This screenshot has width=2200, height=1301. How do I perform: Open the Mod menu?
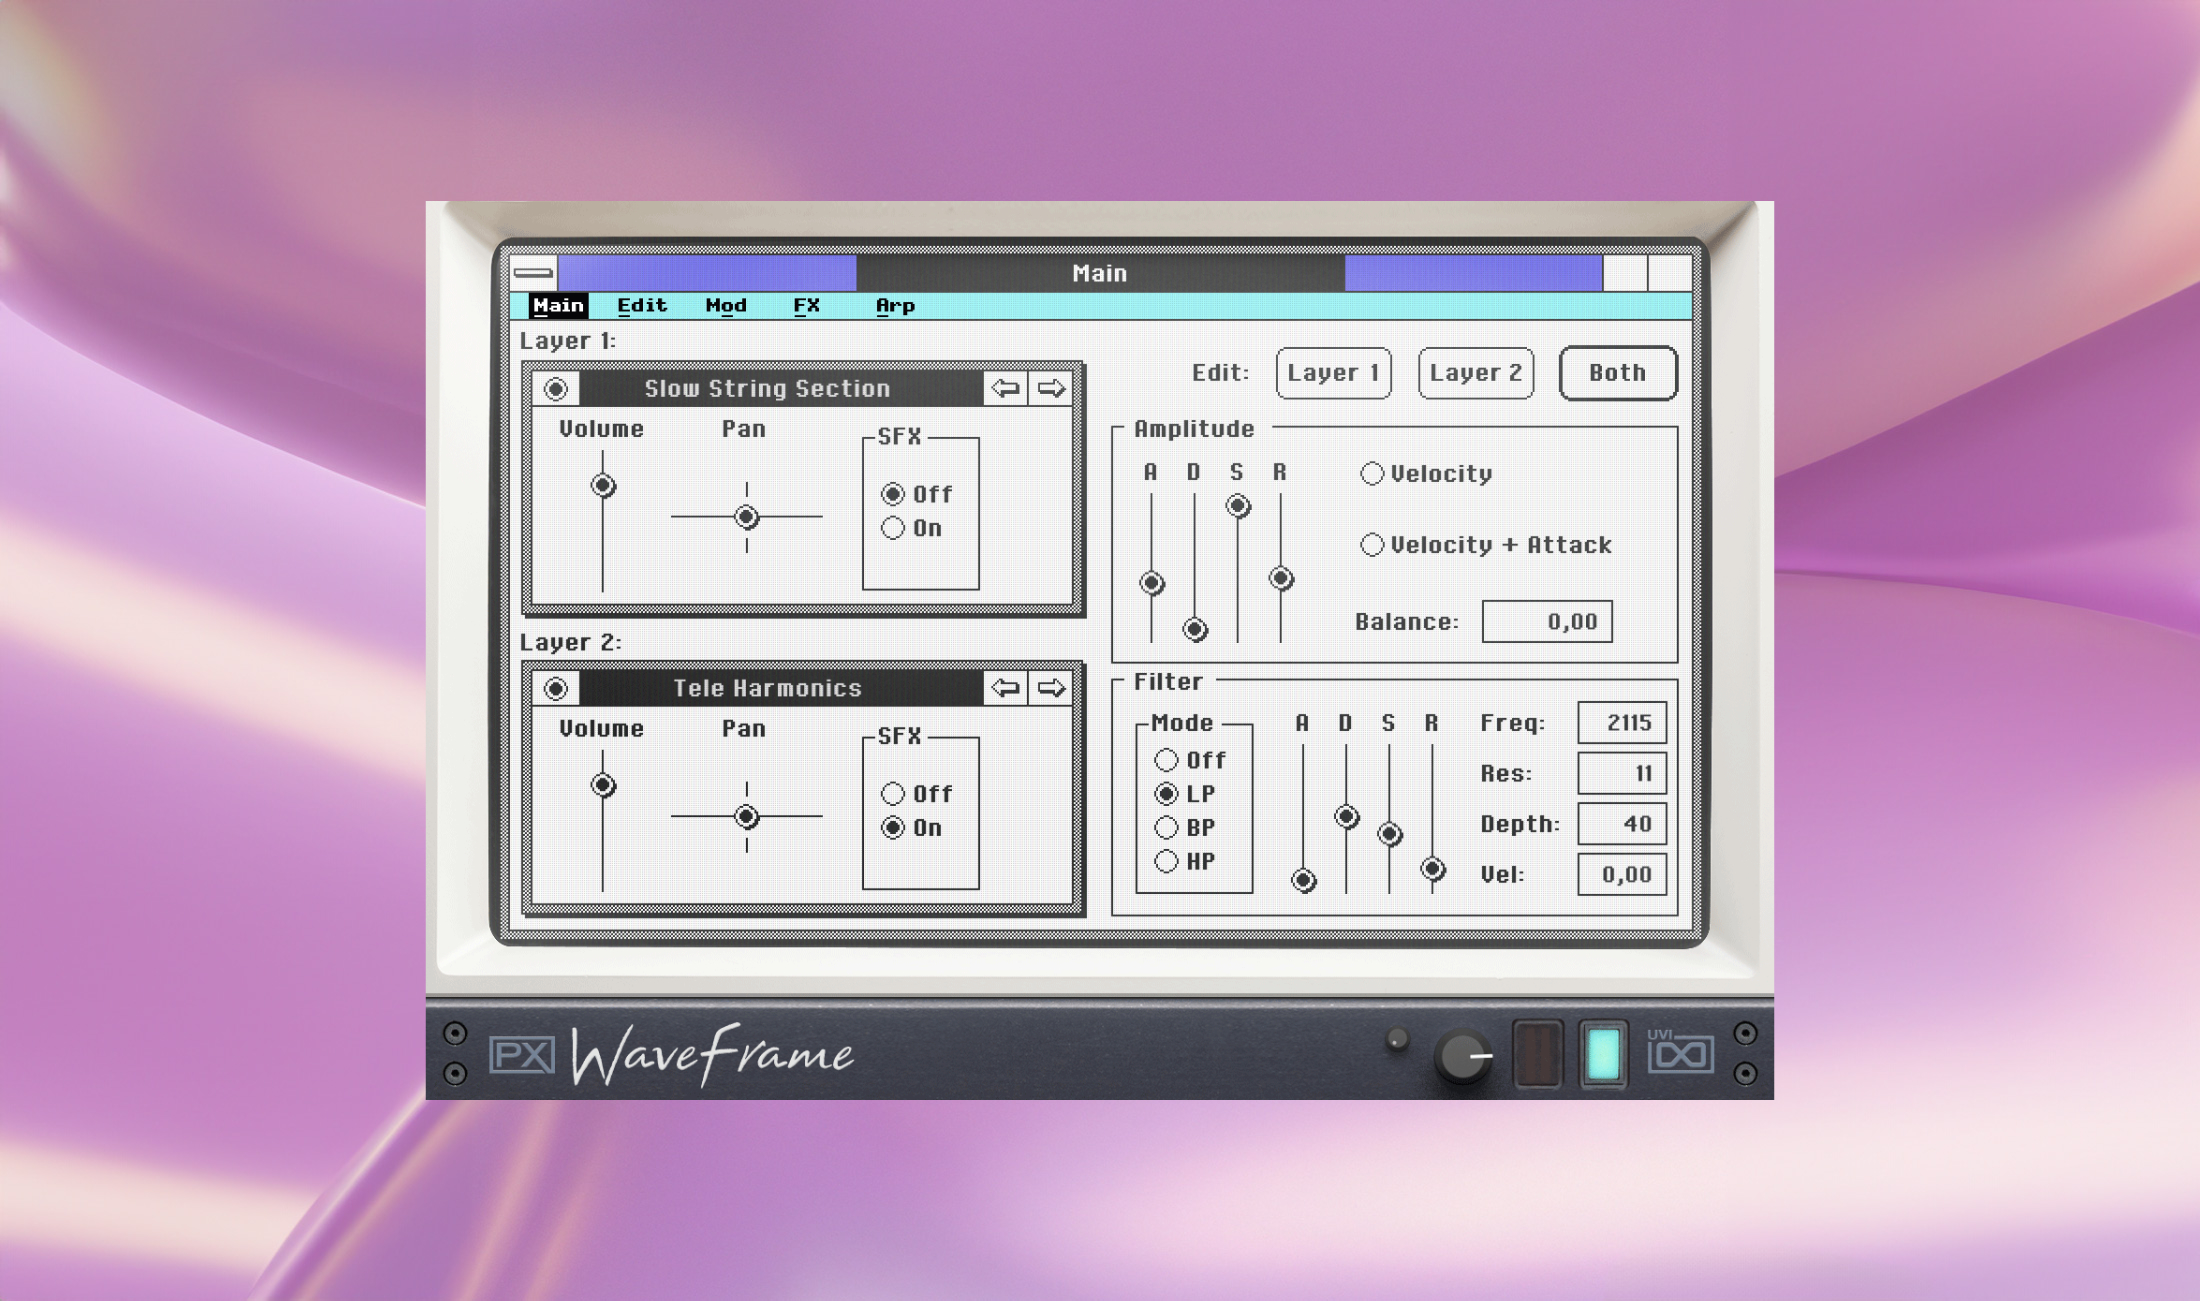pos(727,305)
